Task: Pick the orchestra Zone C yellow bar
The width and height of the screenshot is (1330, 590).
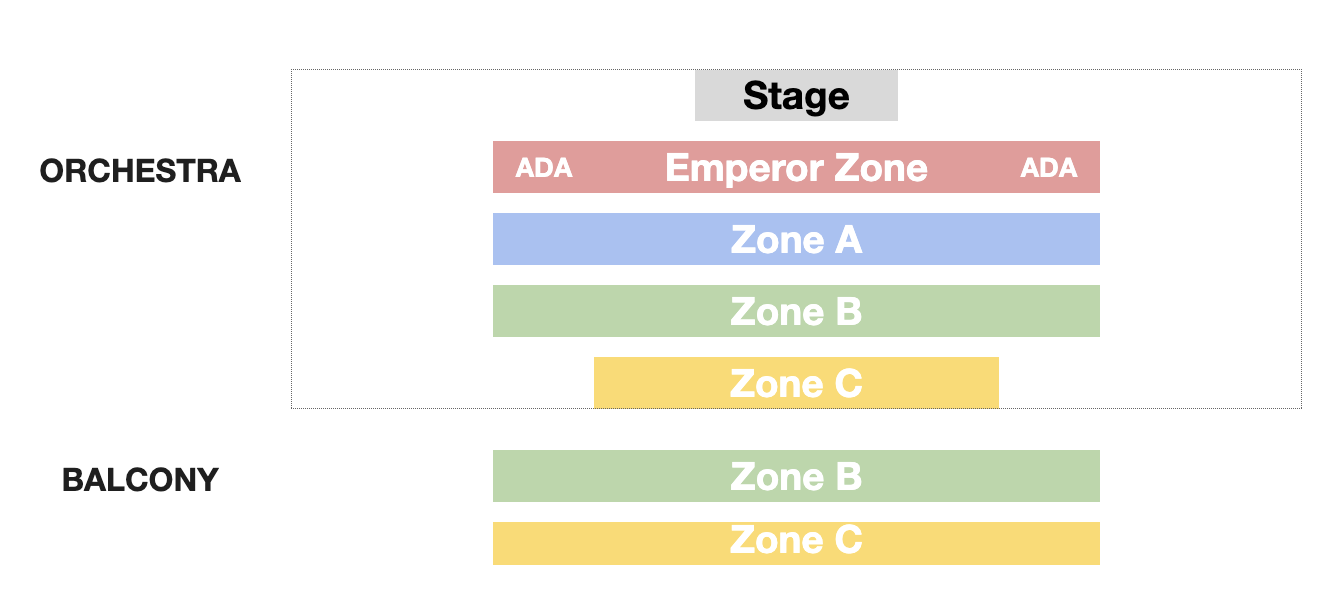Action: 796,383
